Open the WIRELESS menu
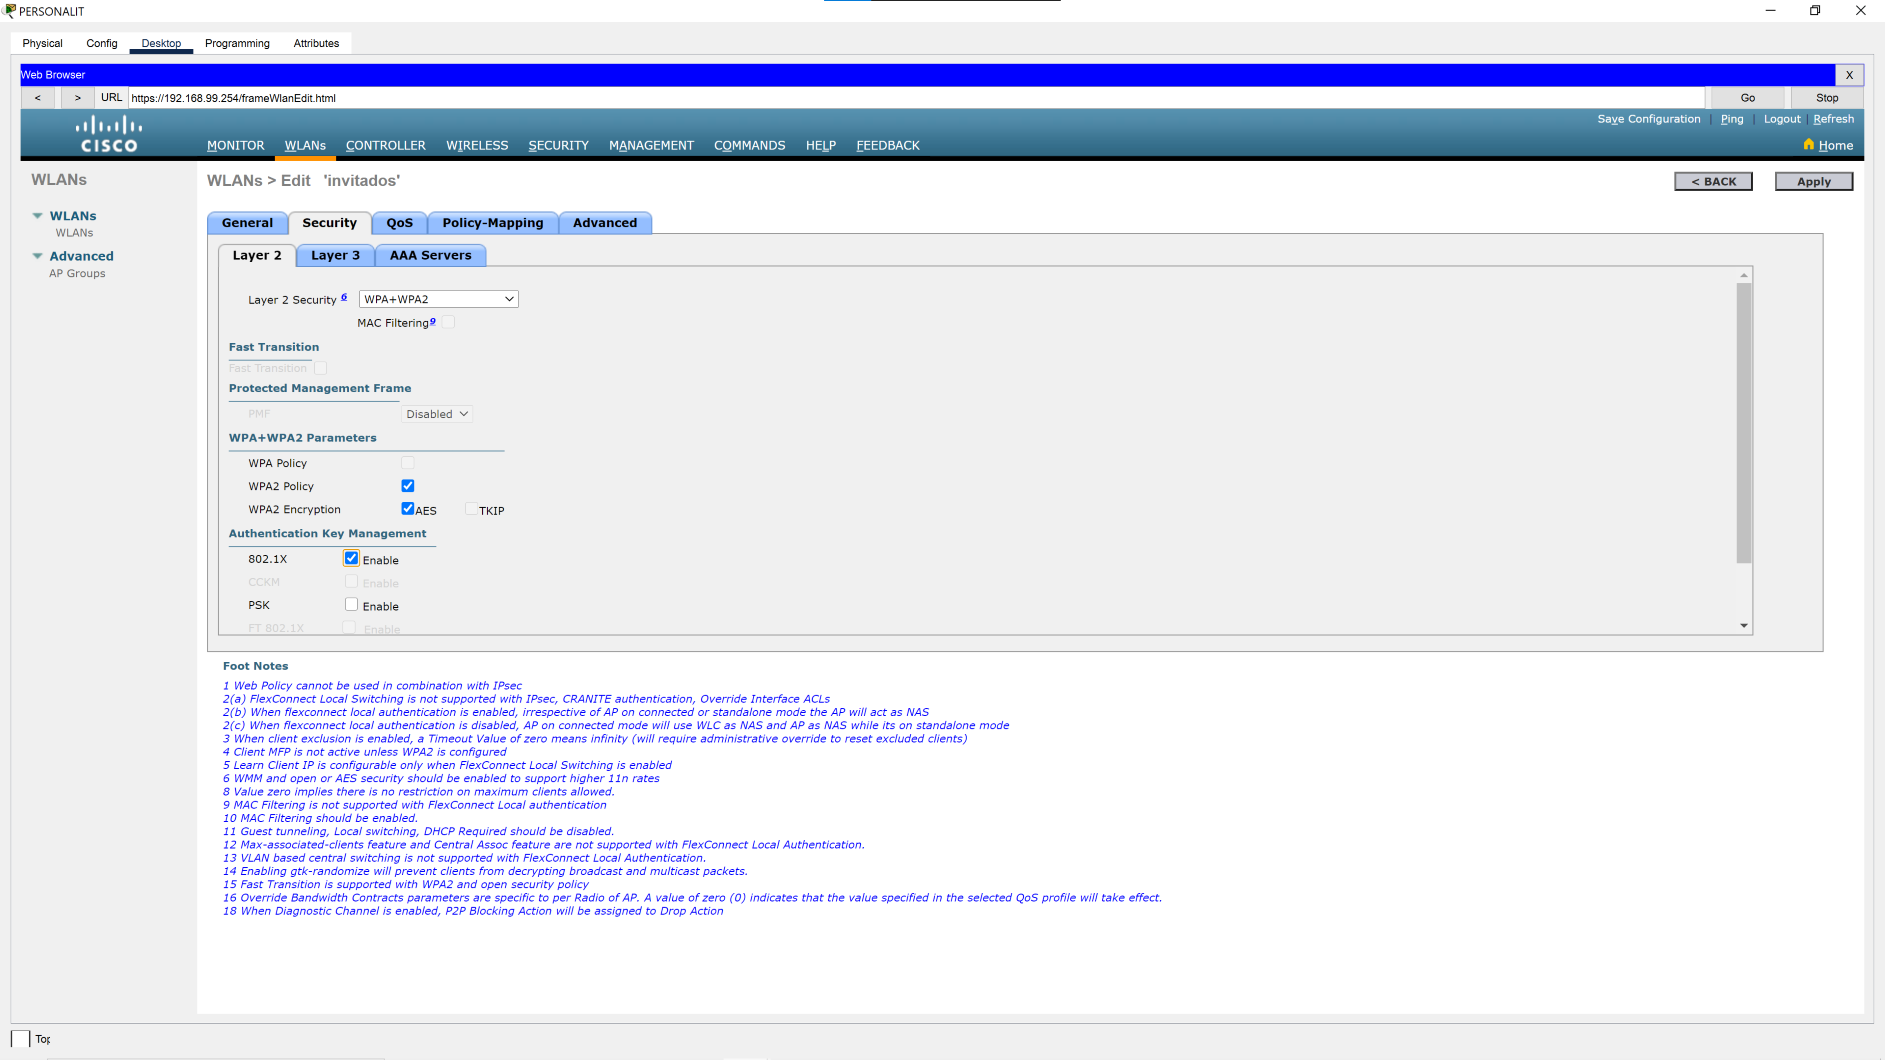The image size is (1885, 1060). 477,145
